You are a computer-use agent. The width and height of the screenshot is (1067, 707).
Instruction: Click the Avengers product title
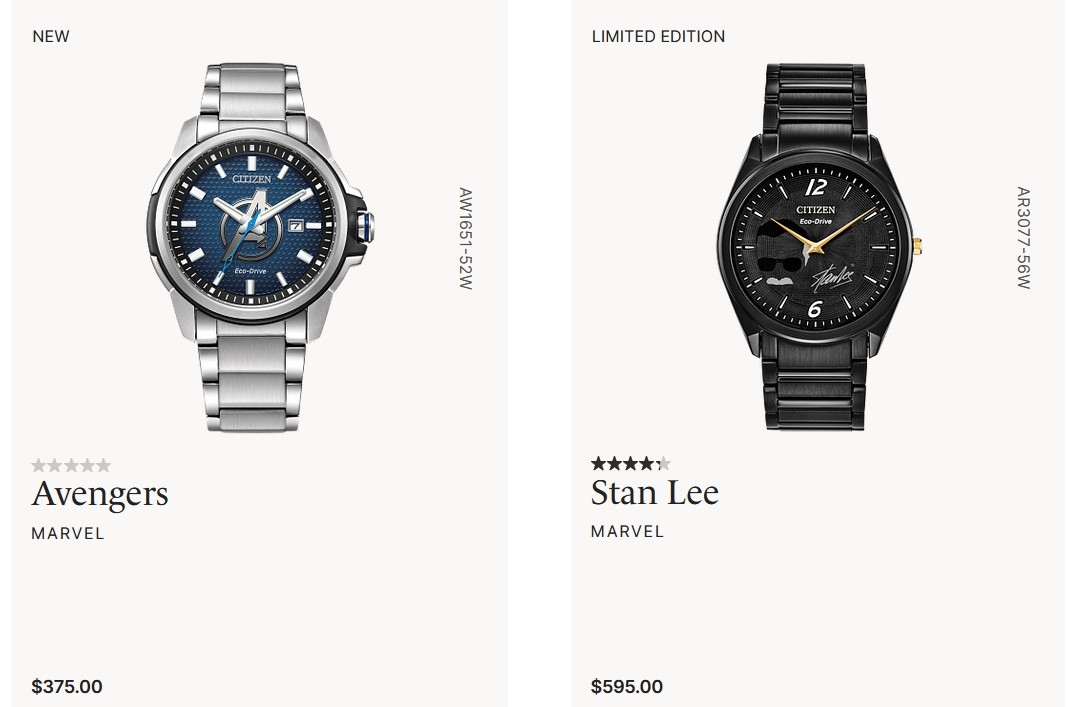tap(100, 493)
